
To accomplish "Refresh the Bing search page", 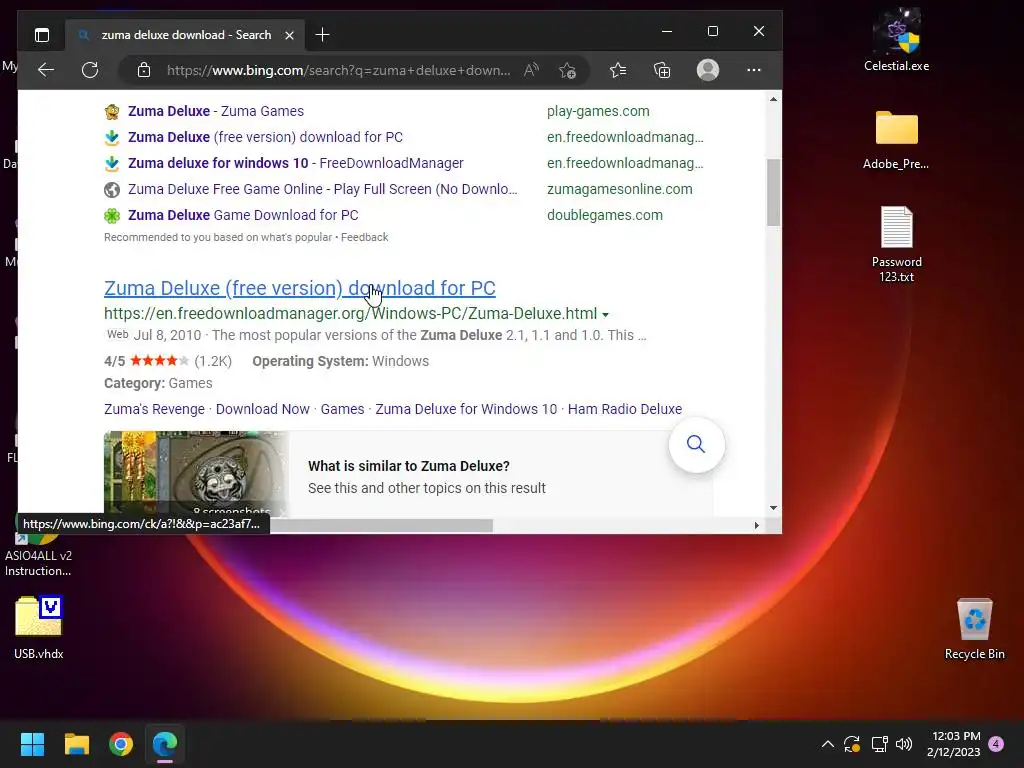I will click(x=90, y=70).
